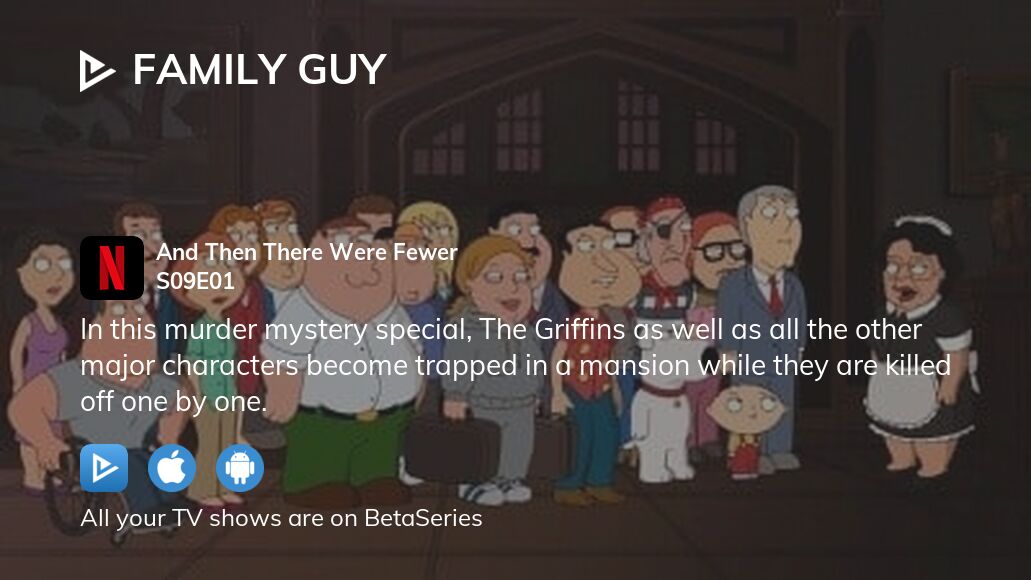Click the woman in the purple top
Screen dimensions: 1031x580
coord(41,329)
